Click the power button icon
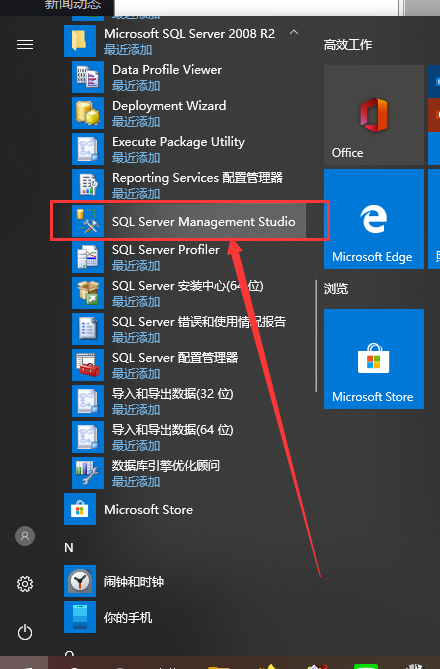Screen dimensions: 440x669 [25, 632]
